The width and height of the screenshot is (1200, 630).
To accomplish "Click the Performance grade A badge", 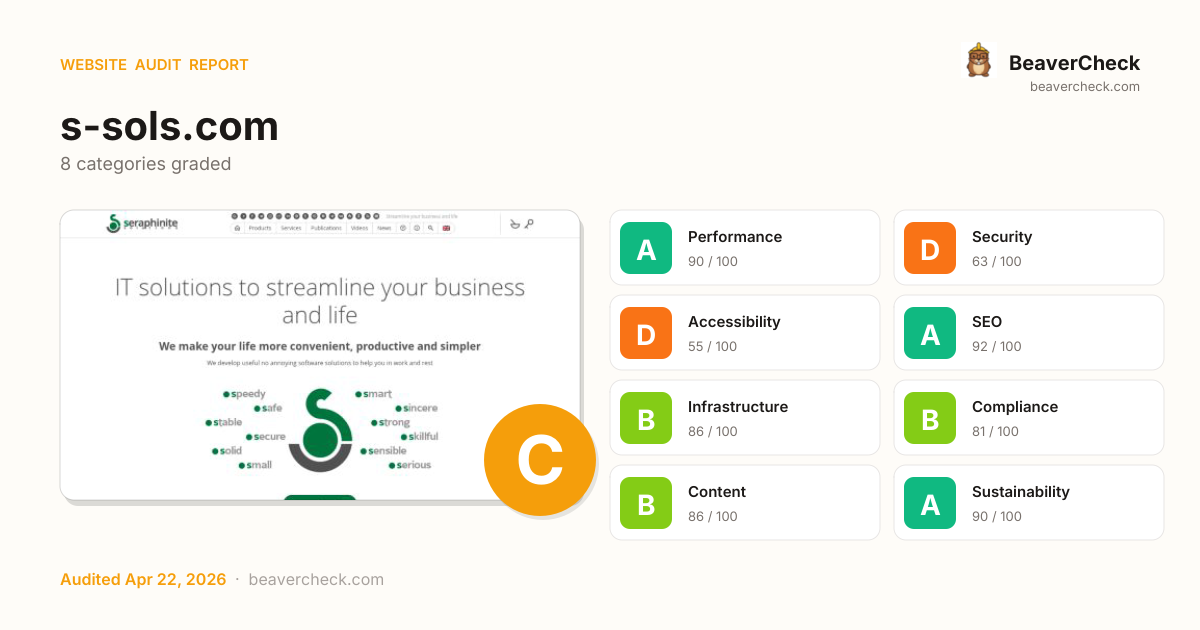I will coord(646,248).
